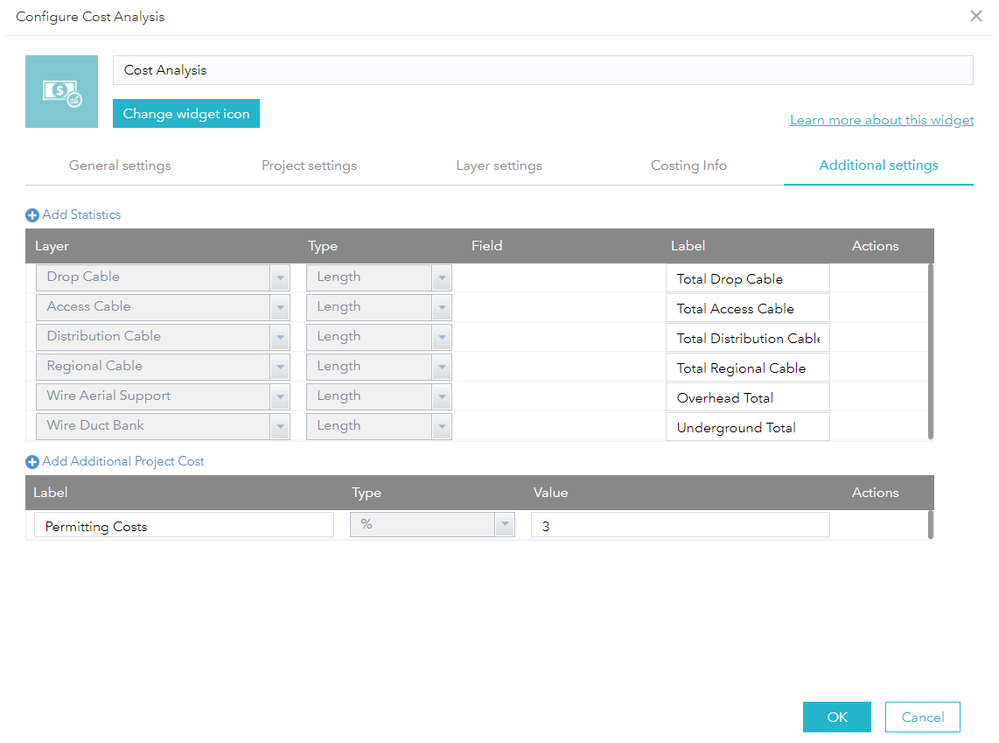Screen dimensions: 999x743
Task: Switch to the Costing Info tab
Action: pyautogui.click(x=688, y=165)
